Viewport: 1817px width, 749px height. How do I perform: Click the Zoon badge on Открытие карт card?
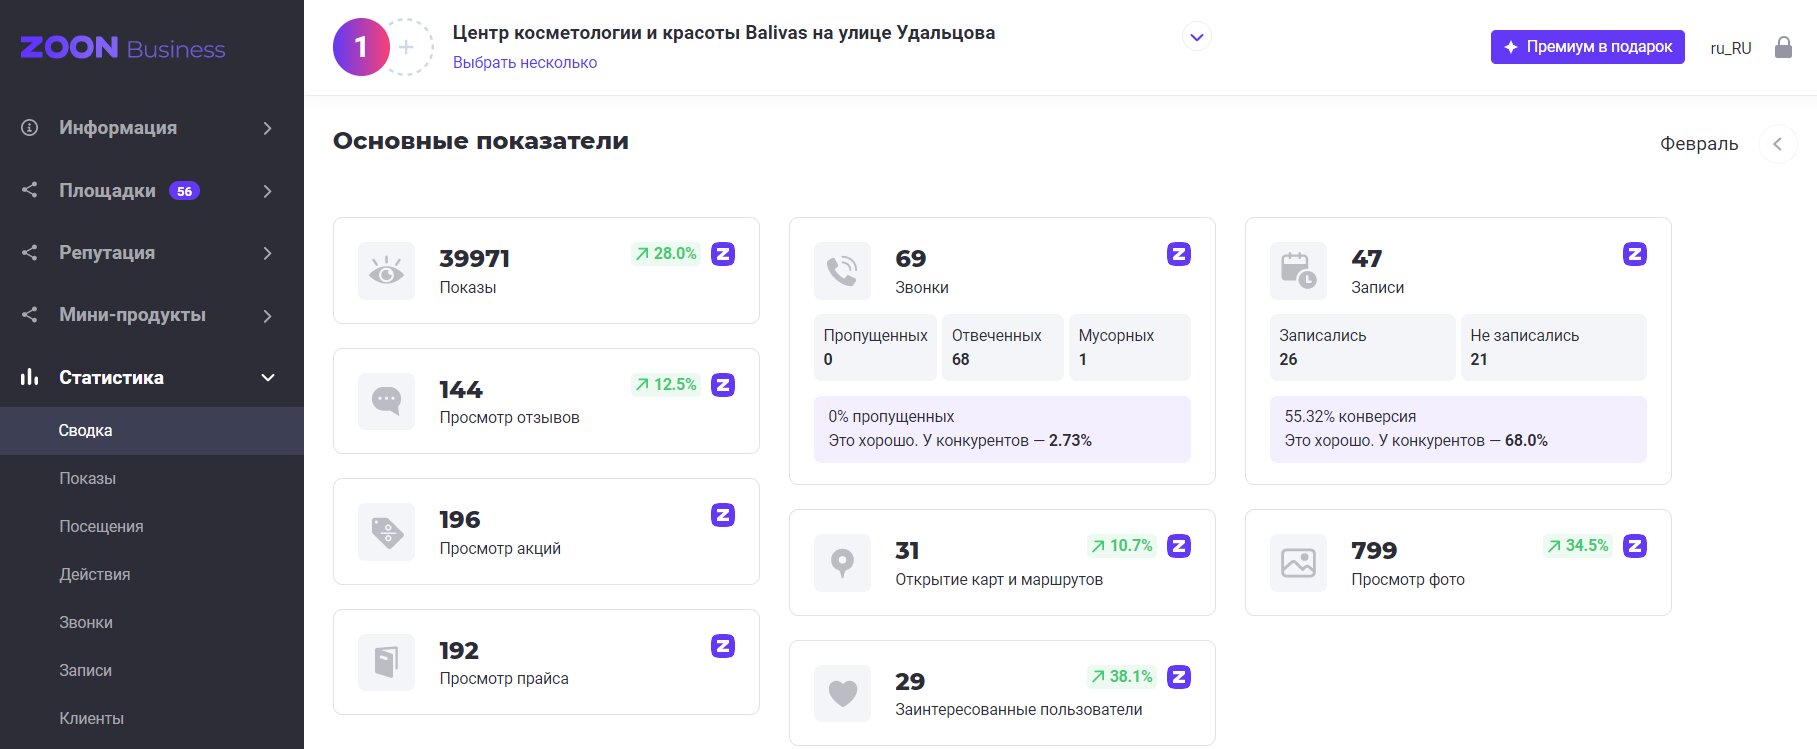(x=1179, y=546)
